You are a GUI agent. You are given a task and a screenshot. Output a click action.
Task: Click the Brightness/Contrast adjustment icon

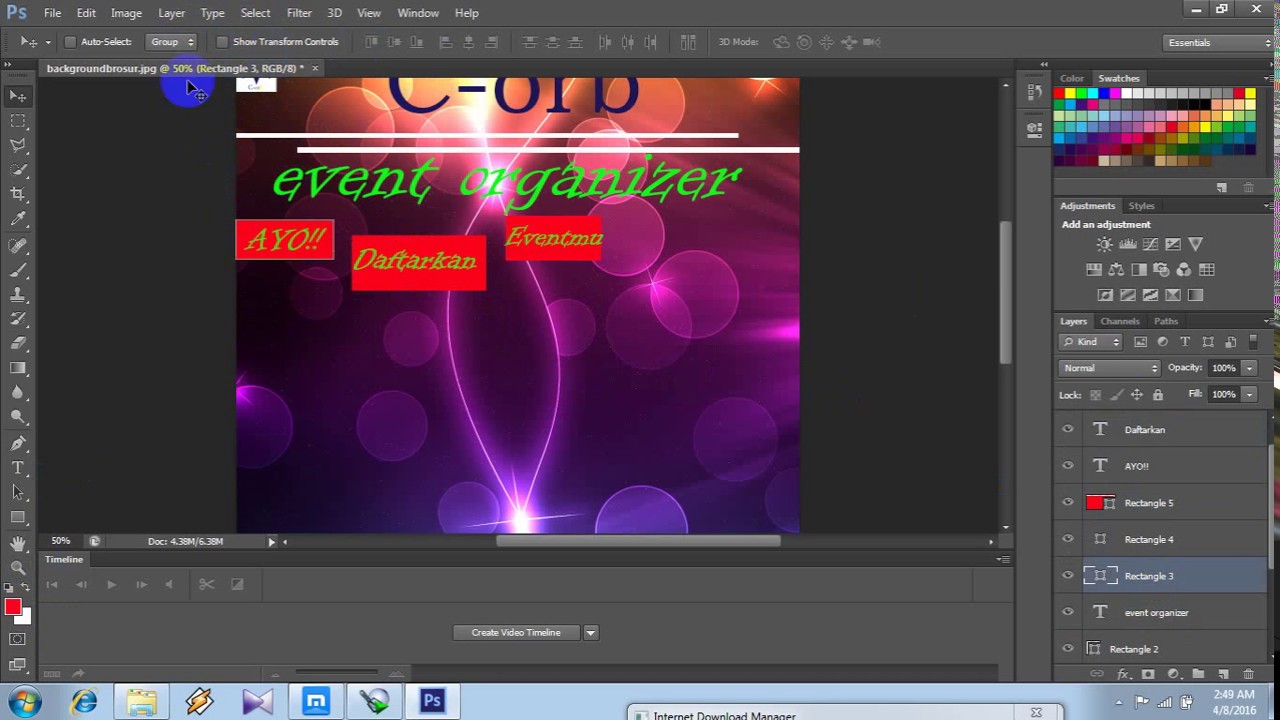coord(1105,244)
